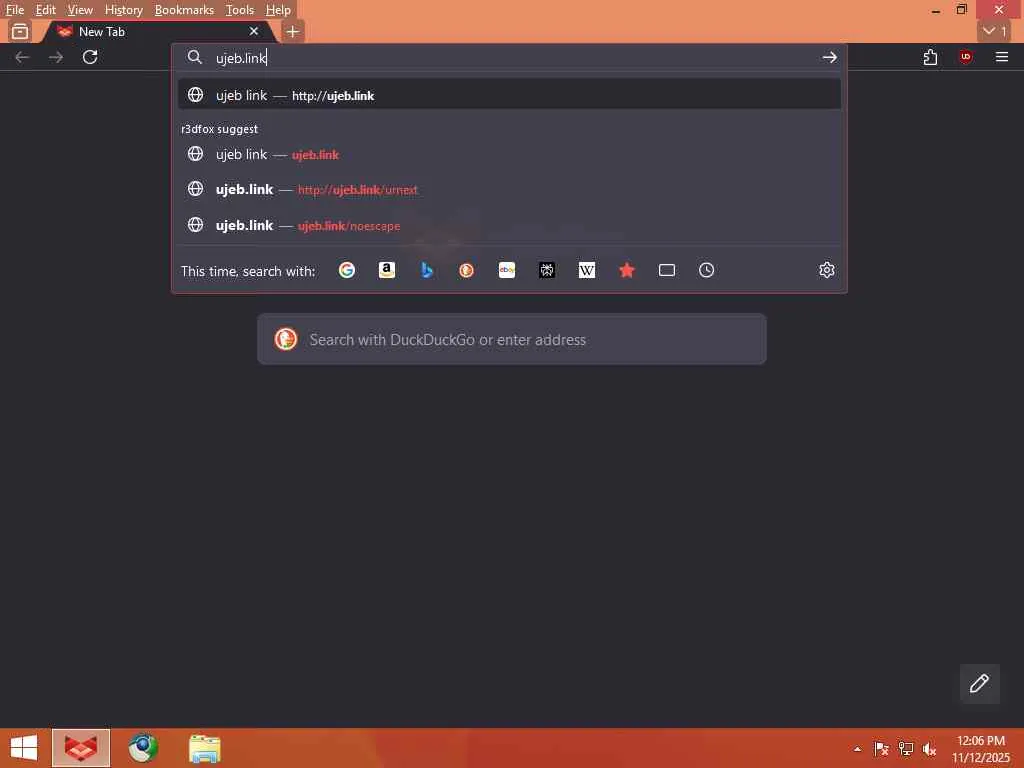Open network status tray icon
Screen dimensions: 1024x768
click(906, 749)
